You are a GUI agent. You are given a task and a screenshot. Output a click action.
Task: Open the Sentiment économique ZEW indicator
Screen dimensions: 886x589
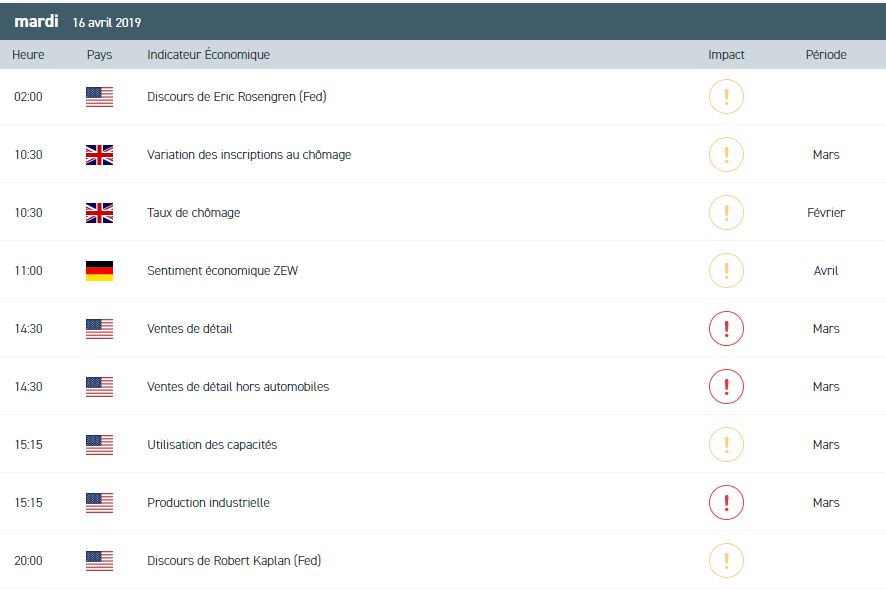pos(222,271)
